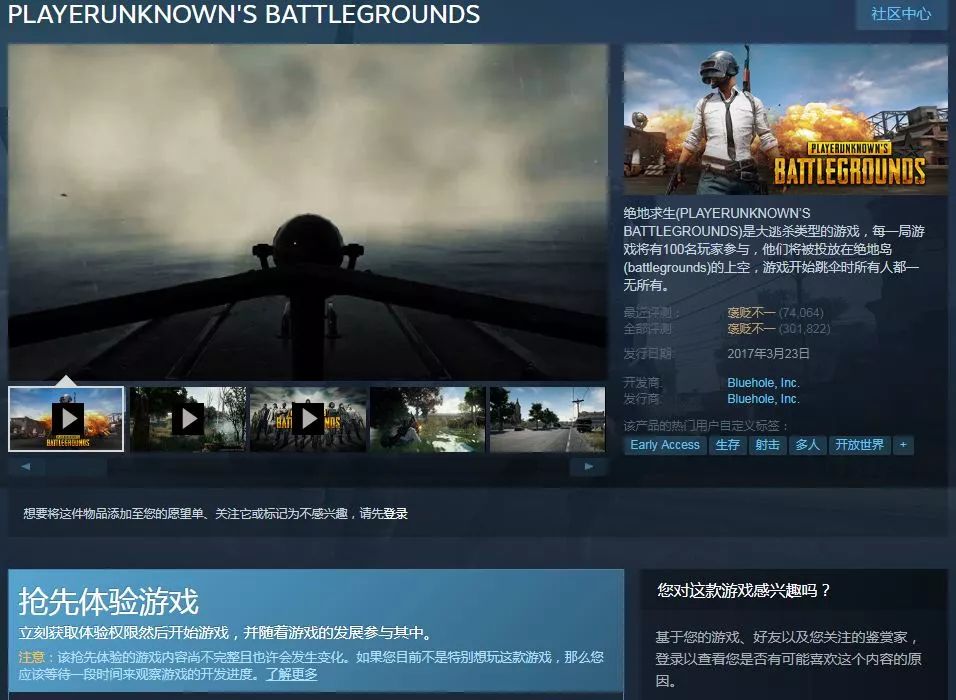Play the second video thumbnail
The width and height of the screenshot is (956, 700).
click(x=188, y=418)
